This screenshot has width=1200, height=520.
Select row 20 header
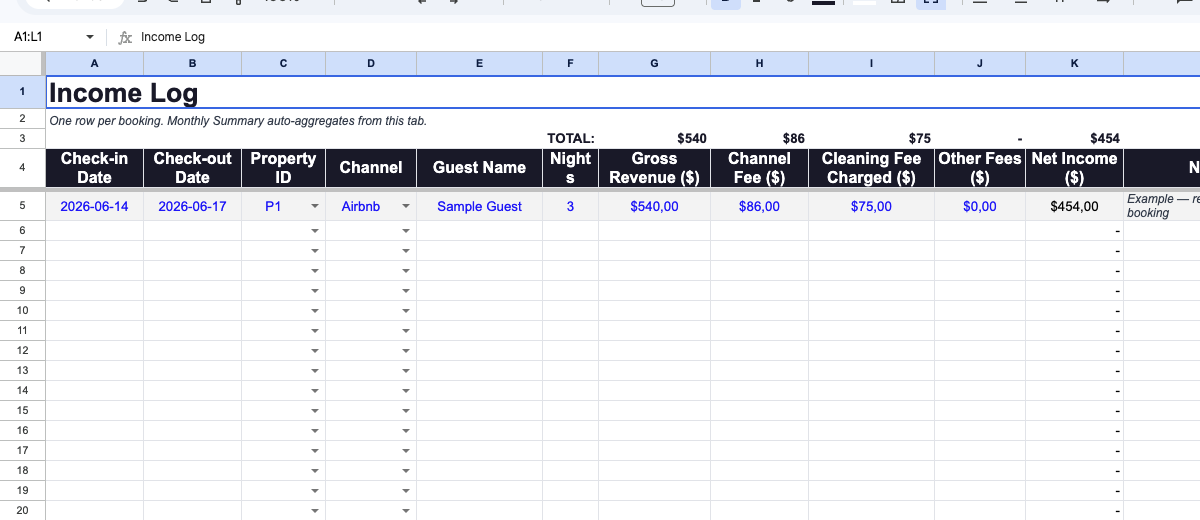[22, 510]
